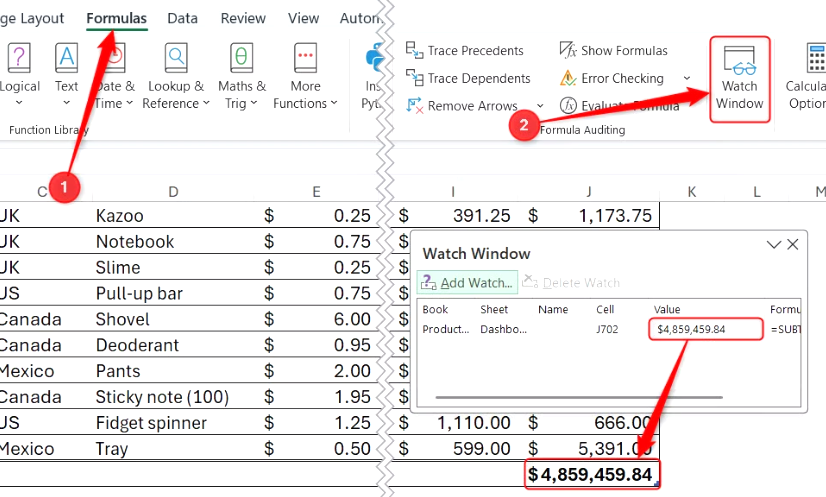
Task: Expand the Date & Time dropdown arrow
Action: click(x=130, y=103)
